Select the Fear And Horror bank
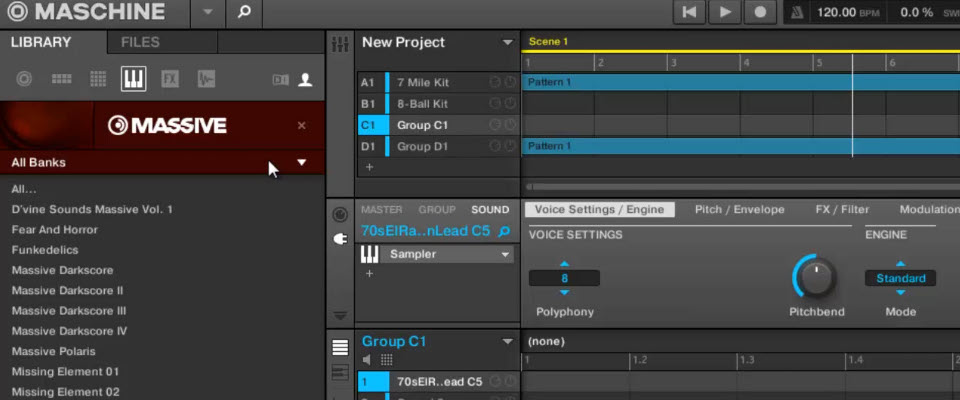The width and height of the screenshot is (960, 400). coord(54,230)
